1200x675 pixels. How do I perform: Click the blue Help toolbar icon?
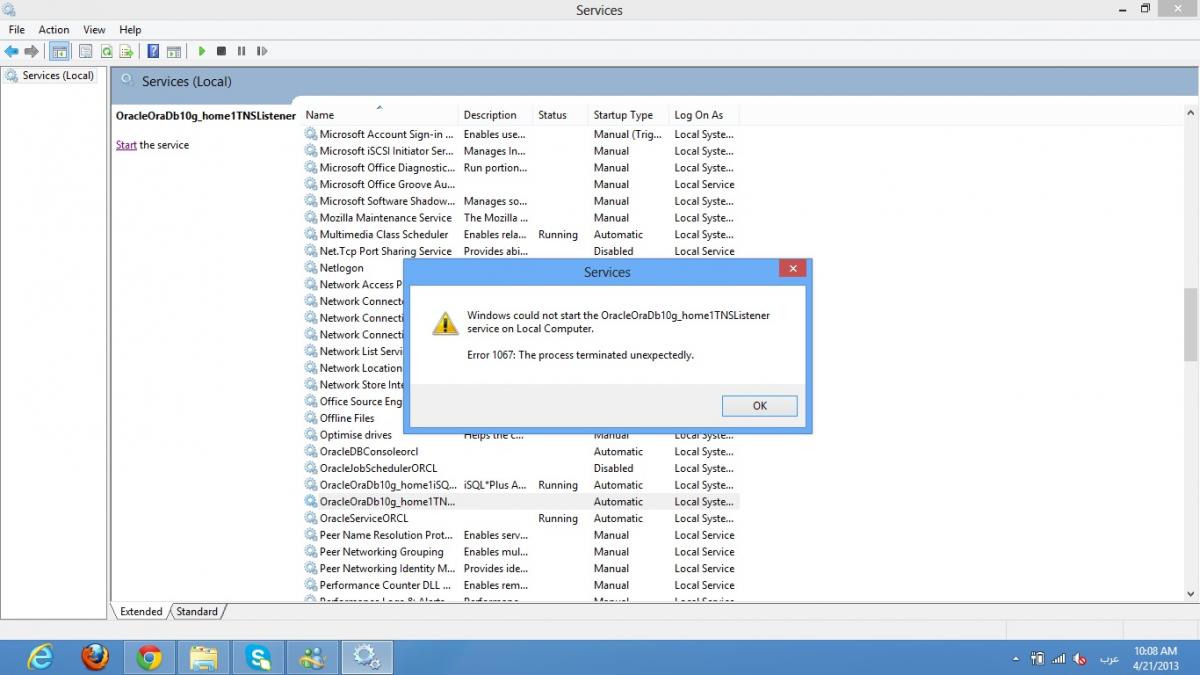pos(153,51)
